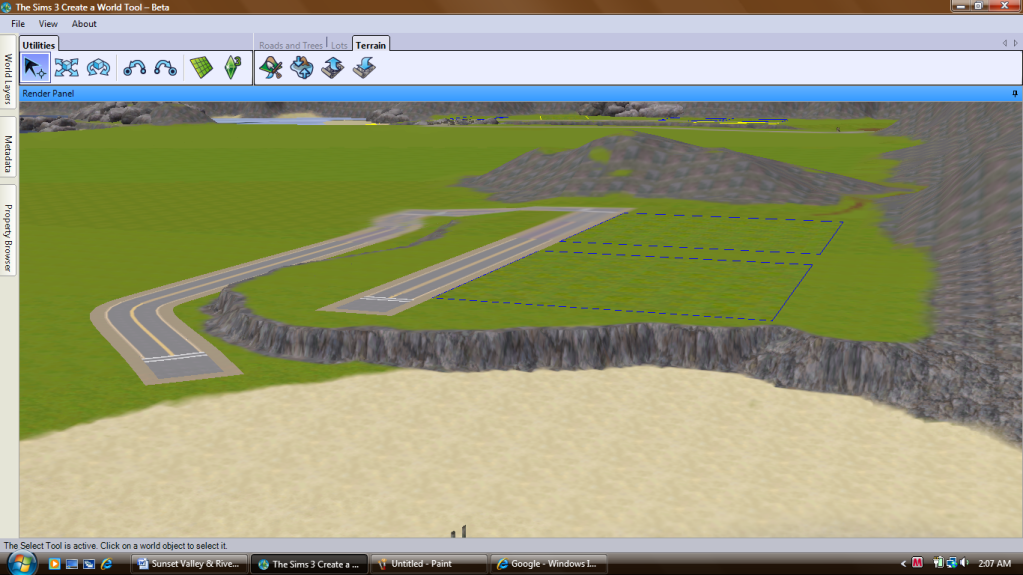Open the volume speaker tray icon
The width and height of the screenshot is (1023, 575).
point(964,563)
